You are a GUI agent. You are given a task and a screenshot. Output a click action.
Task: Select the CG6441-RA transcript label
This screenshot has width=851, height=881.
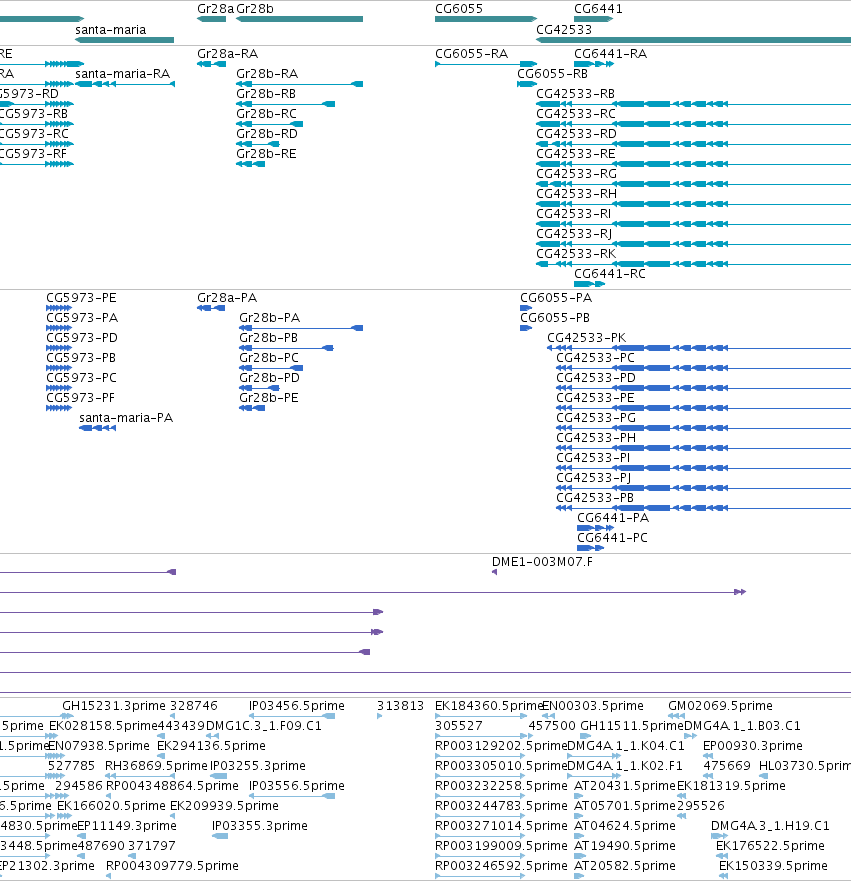point(611,54)
